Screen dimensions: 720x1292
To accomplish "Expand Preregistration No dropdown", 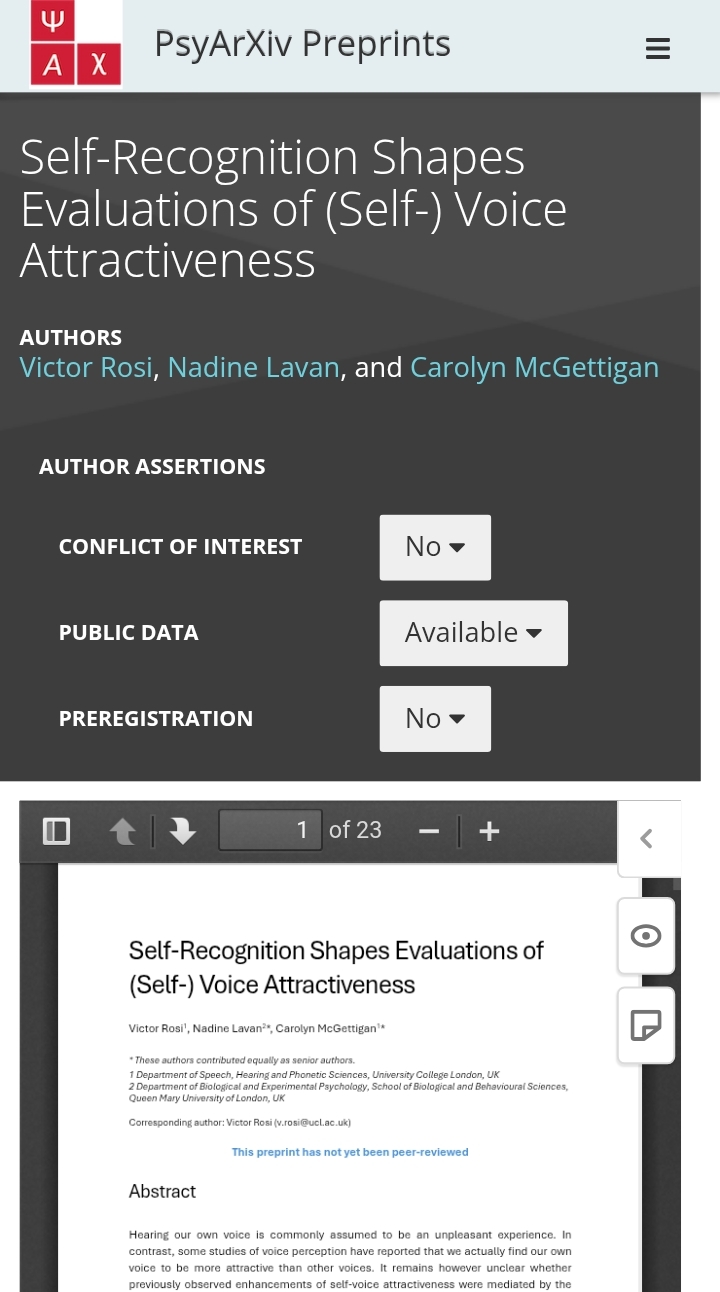I will coord(435,719).
